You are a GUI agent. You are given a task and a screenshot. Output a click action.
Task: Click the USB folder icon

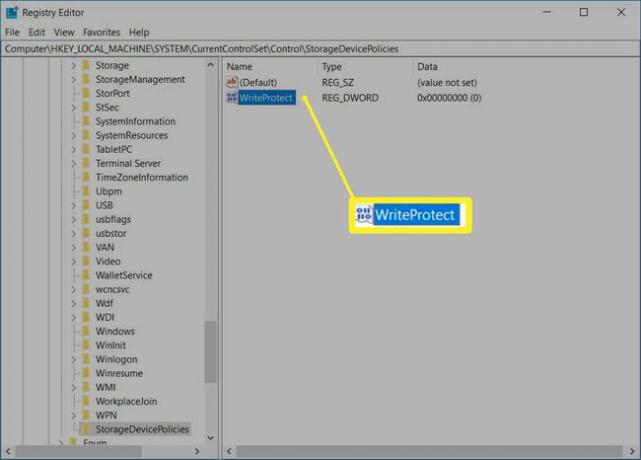86,205
